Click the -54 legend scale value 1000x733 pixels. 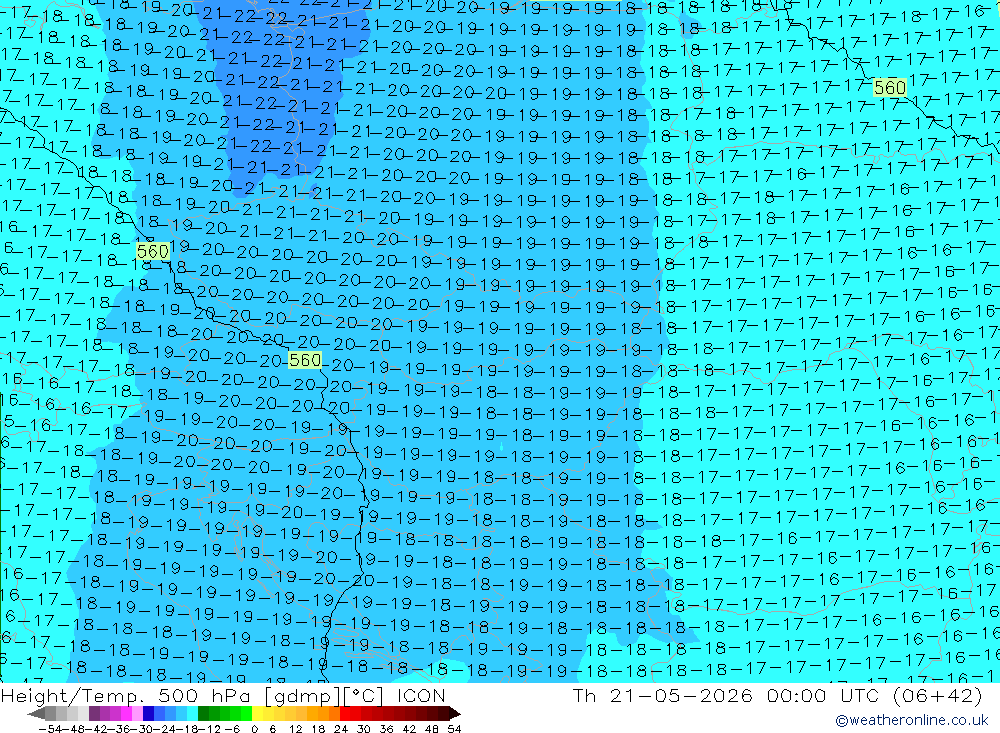[x=50, y=729]
